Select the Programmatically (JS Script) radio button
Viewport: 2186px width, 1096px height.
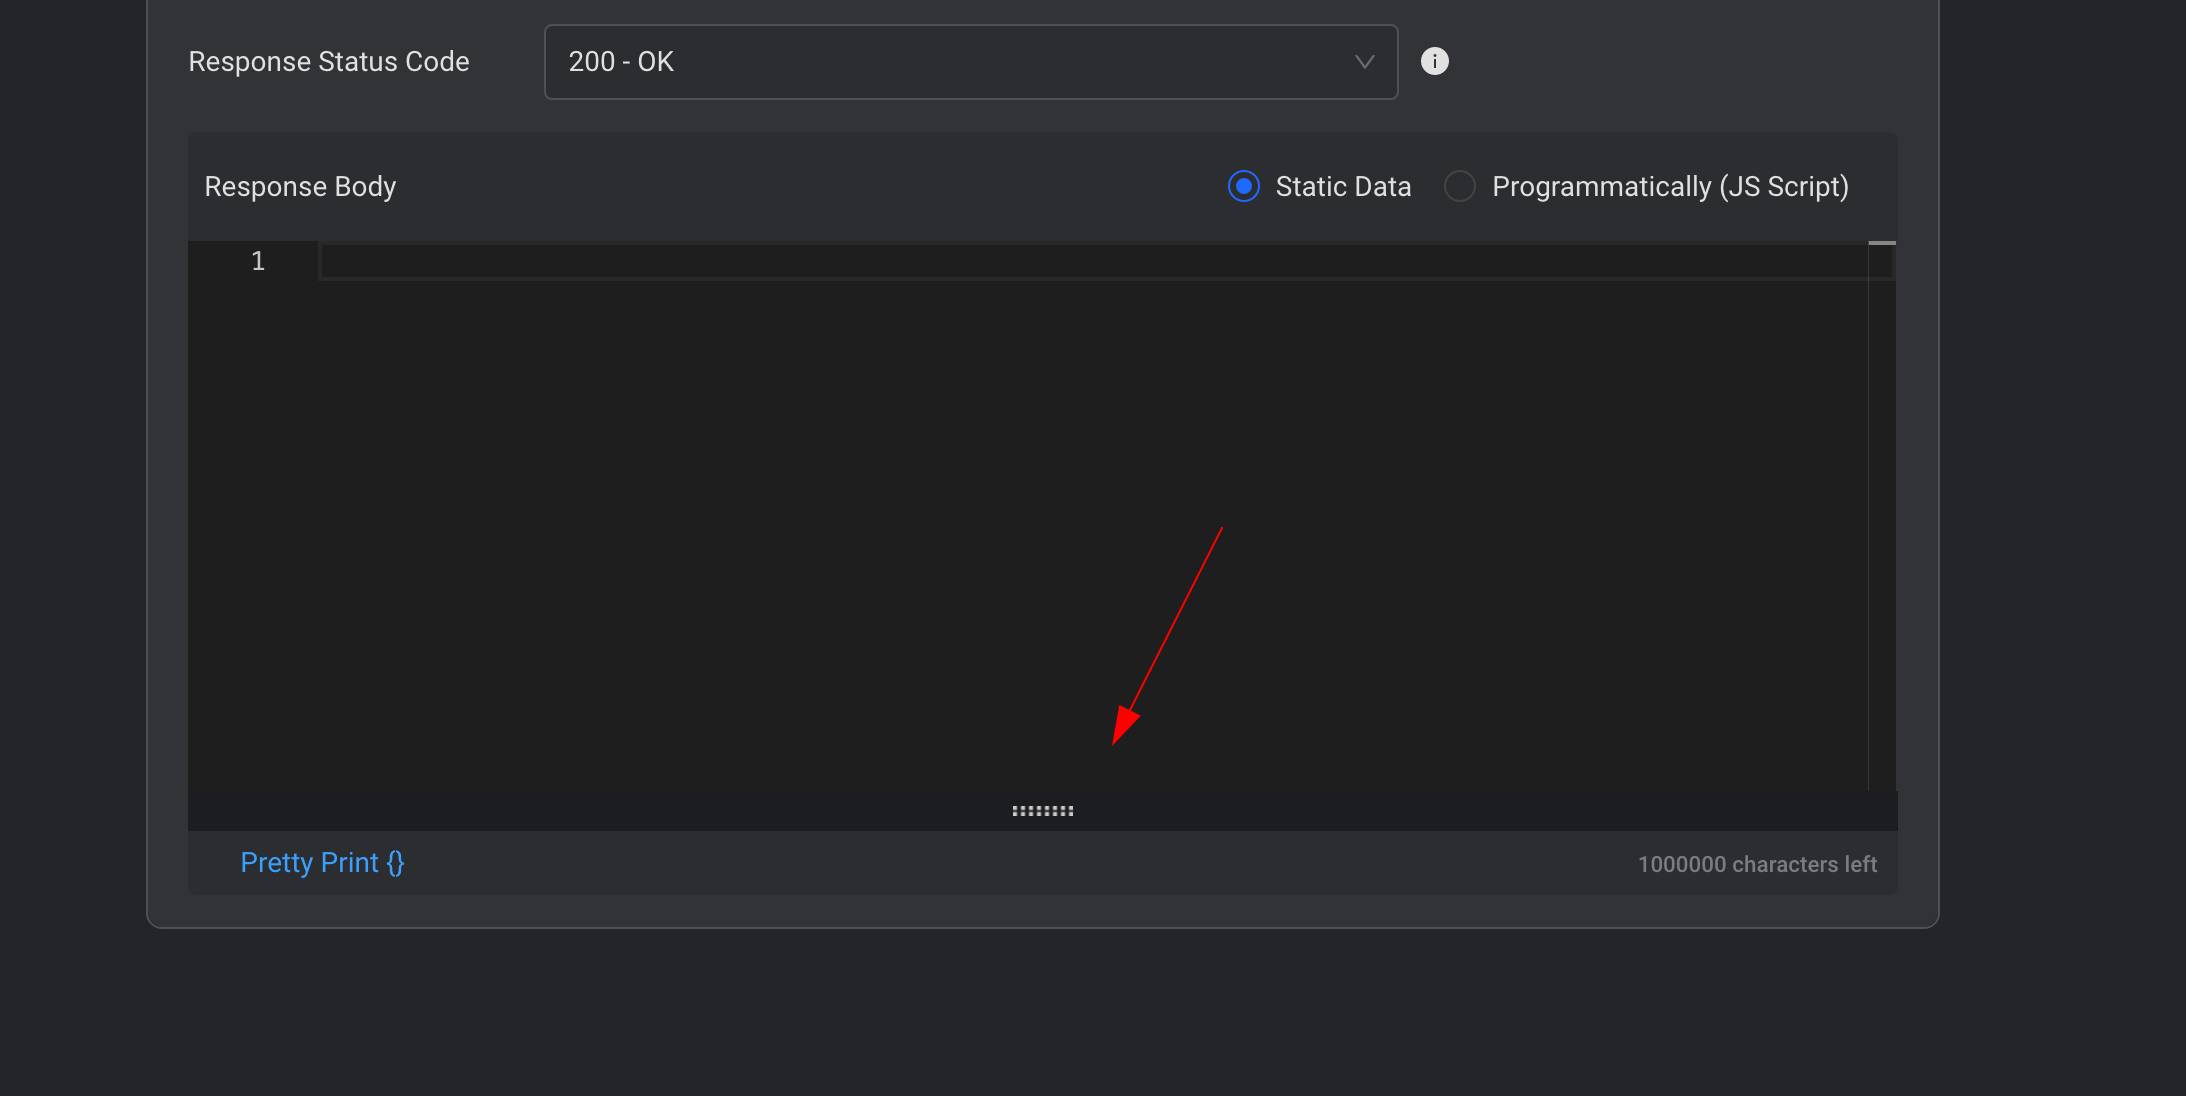point(1459,186)
